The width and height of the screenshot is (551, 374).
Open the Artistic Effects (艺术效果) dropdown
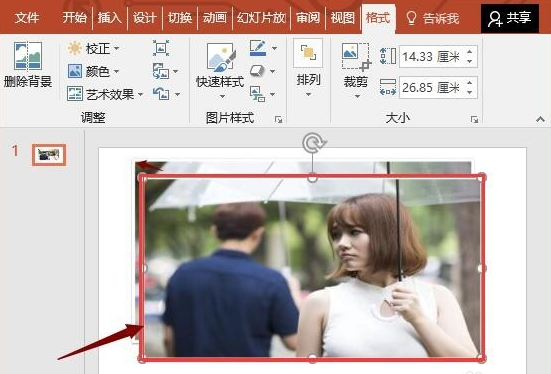[x=105, y=94]
